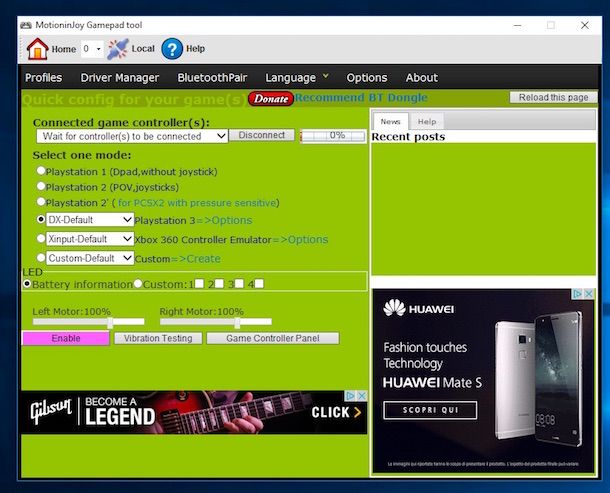Click the Huawei phone ad image
Image resolution: width=610 pixels, height=493 pixels.
point(540,380)
